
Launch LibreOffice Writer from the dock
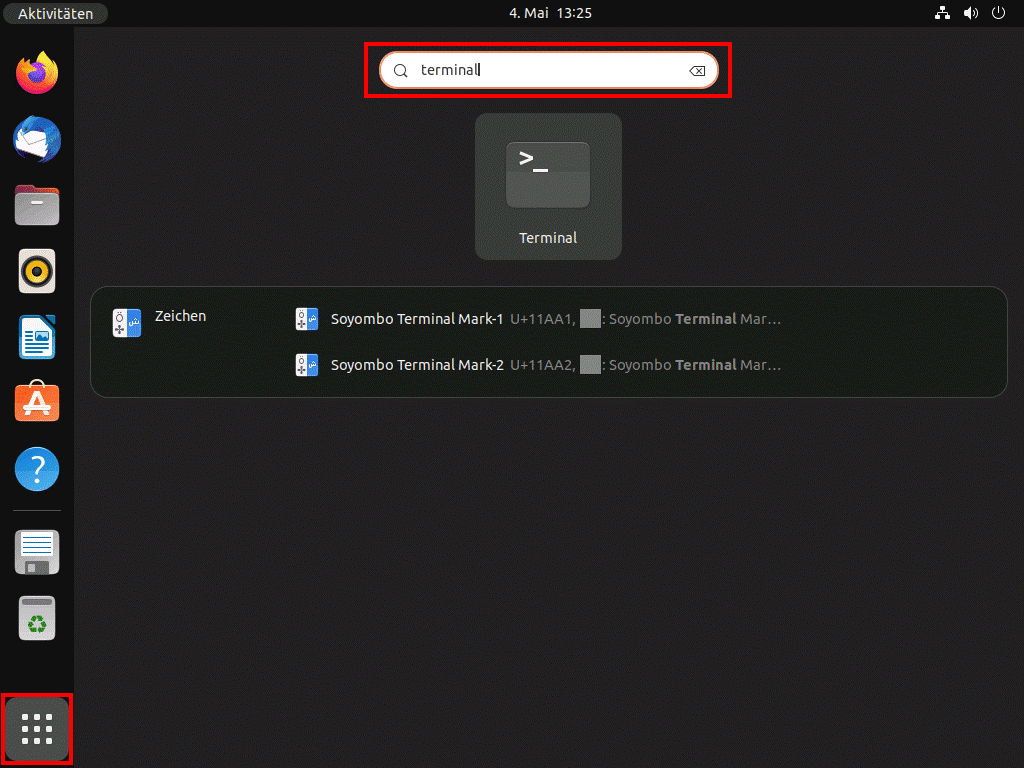coord(37,337)
